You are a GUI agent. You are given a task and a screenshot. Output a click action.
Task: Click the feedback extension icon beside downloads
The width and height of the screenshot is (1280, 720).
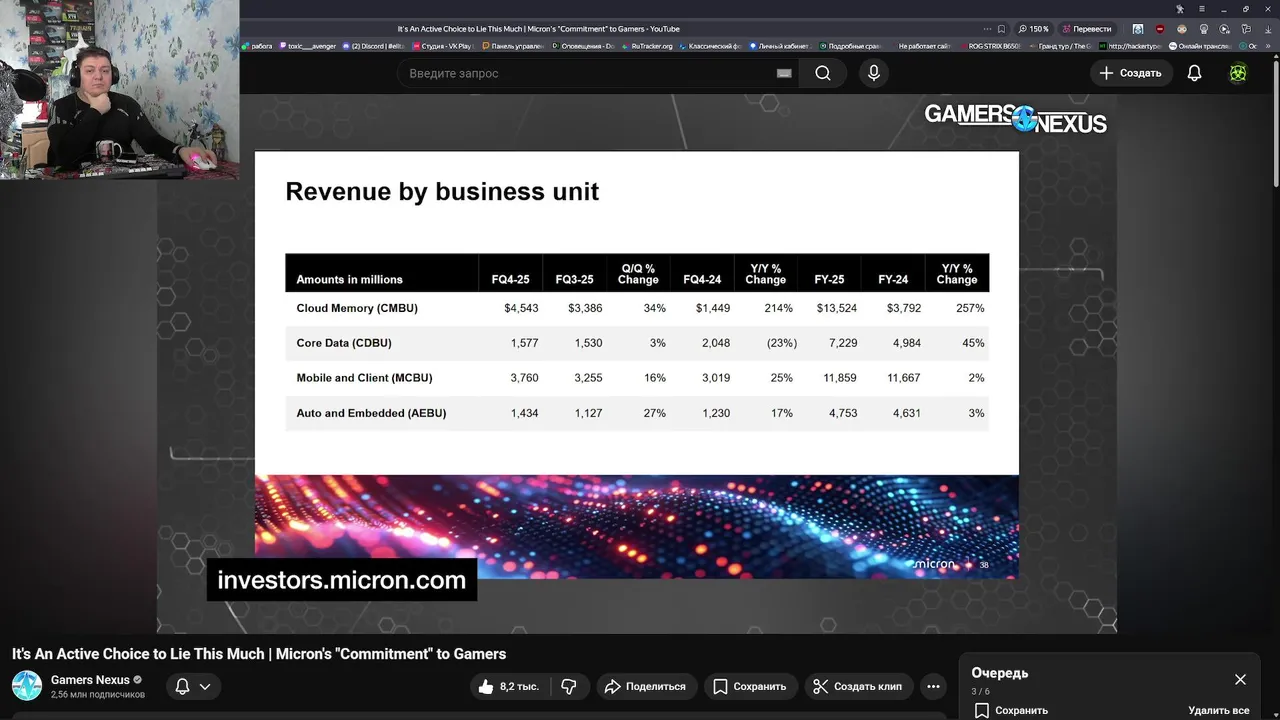[x=1246, y=29]
